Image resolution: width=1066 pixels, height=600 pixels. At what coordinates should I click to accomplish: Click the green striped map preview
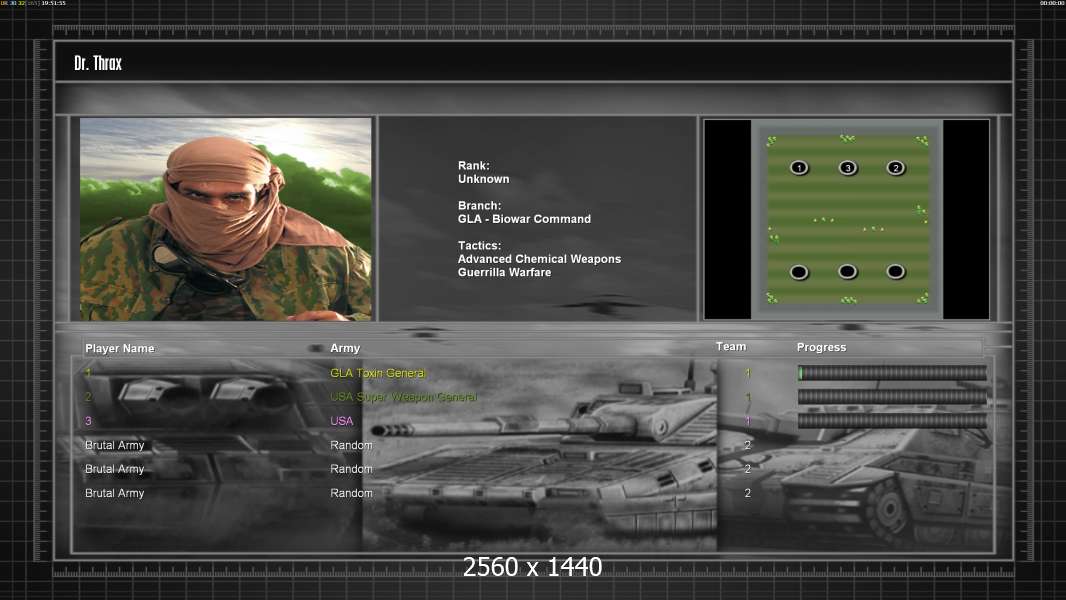pos(847,219)
